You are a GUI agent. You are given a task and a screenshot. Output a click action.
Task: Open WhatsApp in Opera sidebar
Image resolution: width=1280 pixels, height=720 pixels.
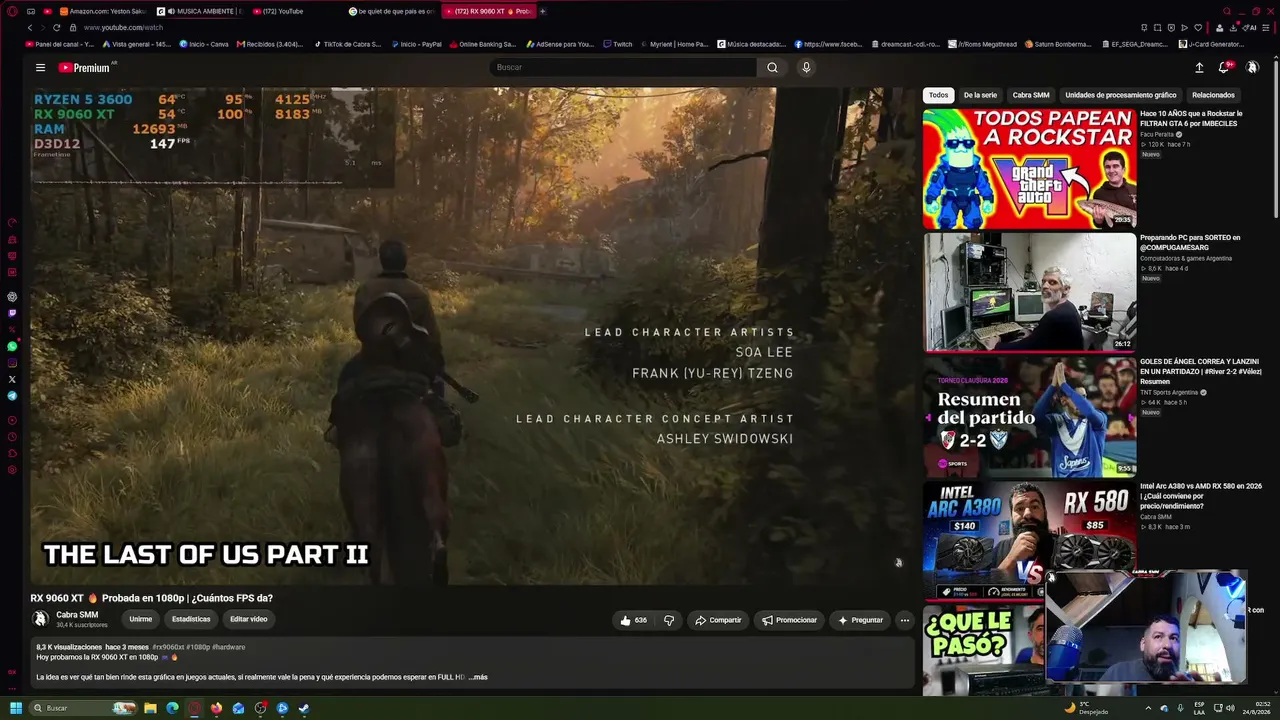[12, 346]
